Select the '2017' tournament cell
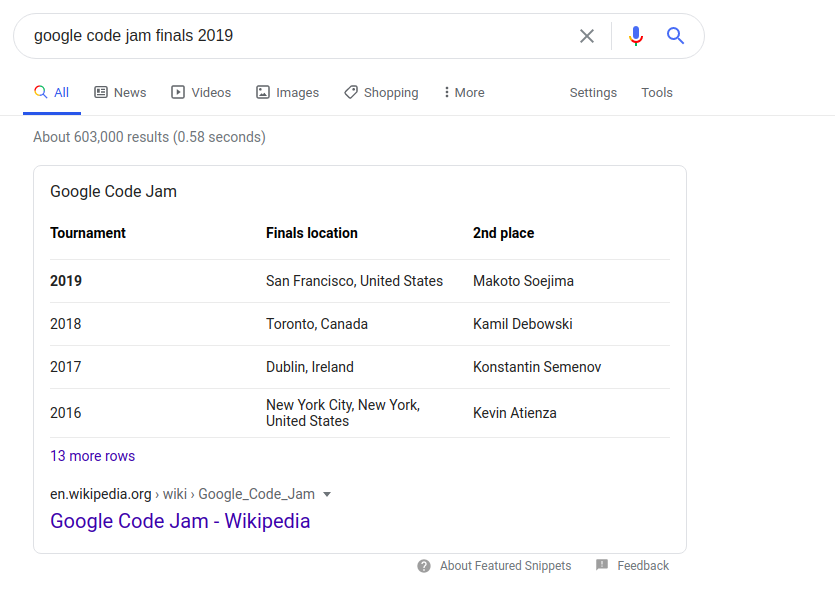The width and height of the screenshot is (835, 598). pos(66,367)
